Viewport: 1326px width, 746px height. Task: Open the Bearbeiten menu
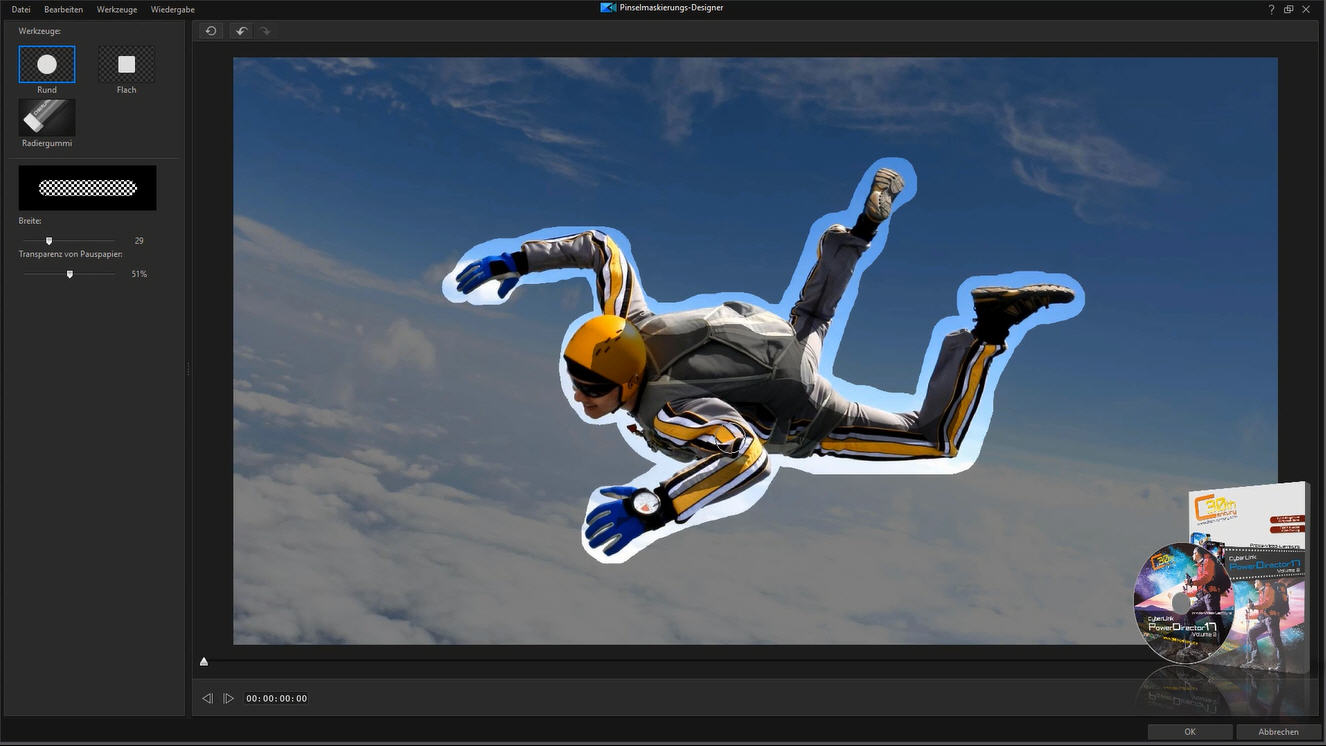63,9
